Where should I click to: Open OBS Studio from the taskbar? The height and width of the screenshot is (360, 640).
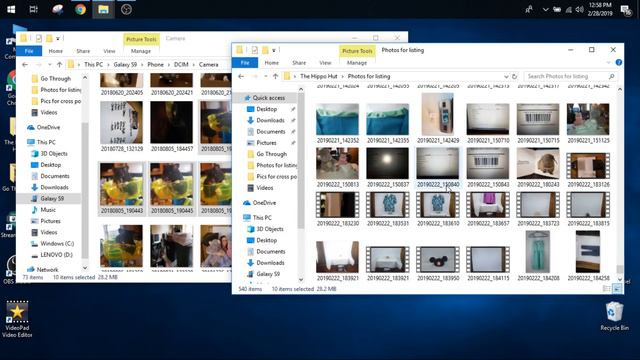(126, 9)
